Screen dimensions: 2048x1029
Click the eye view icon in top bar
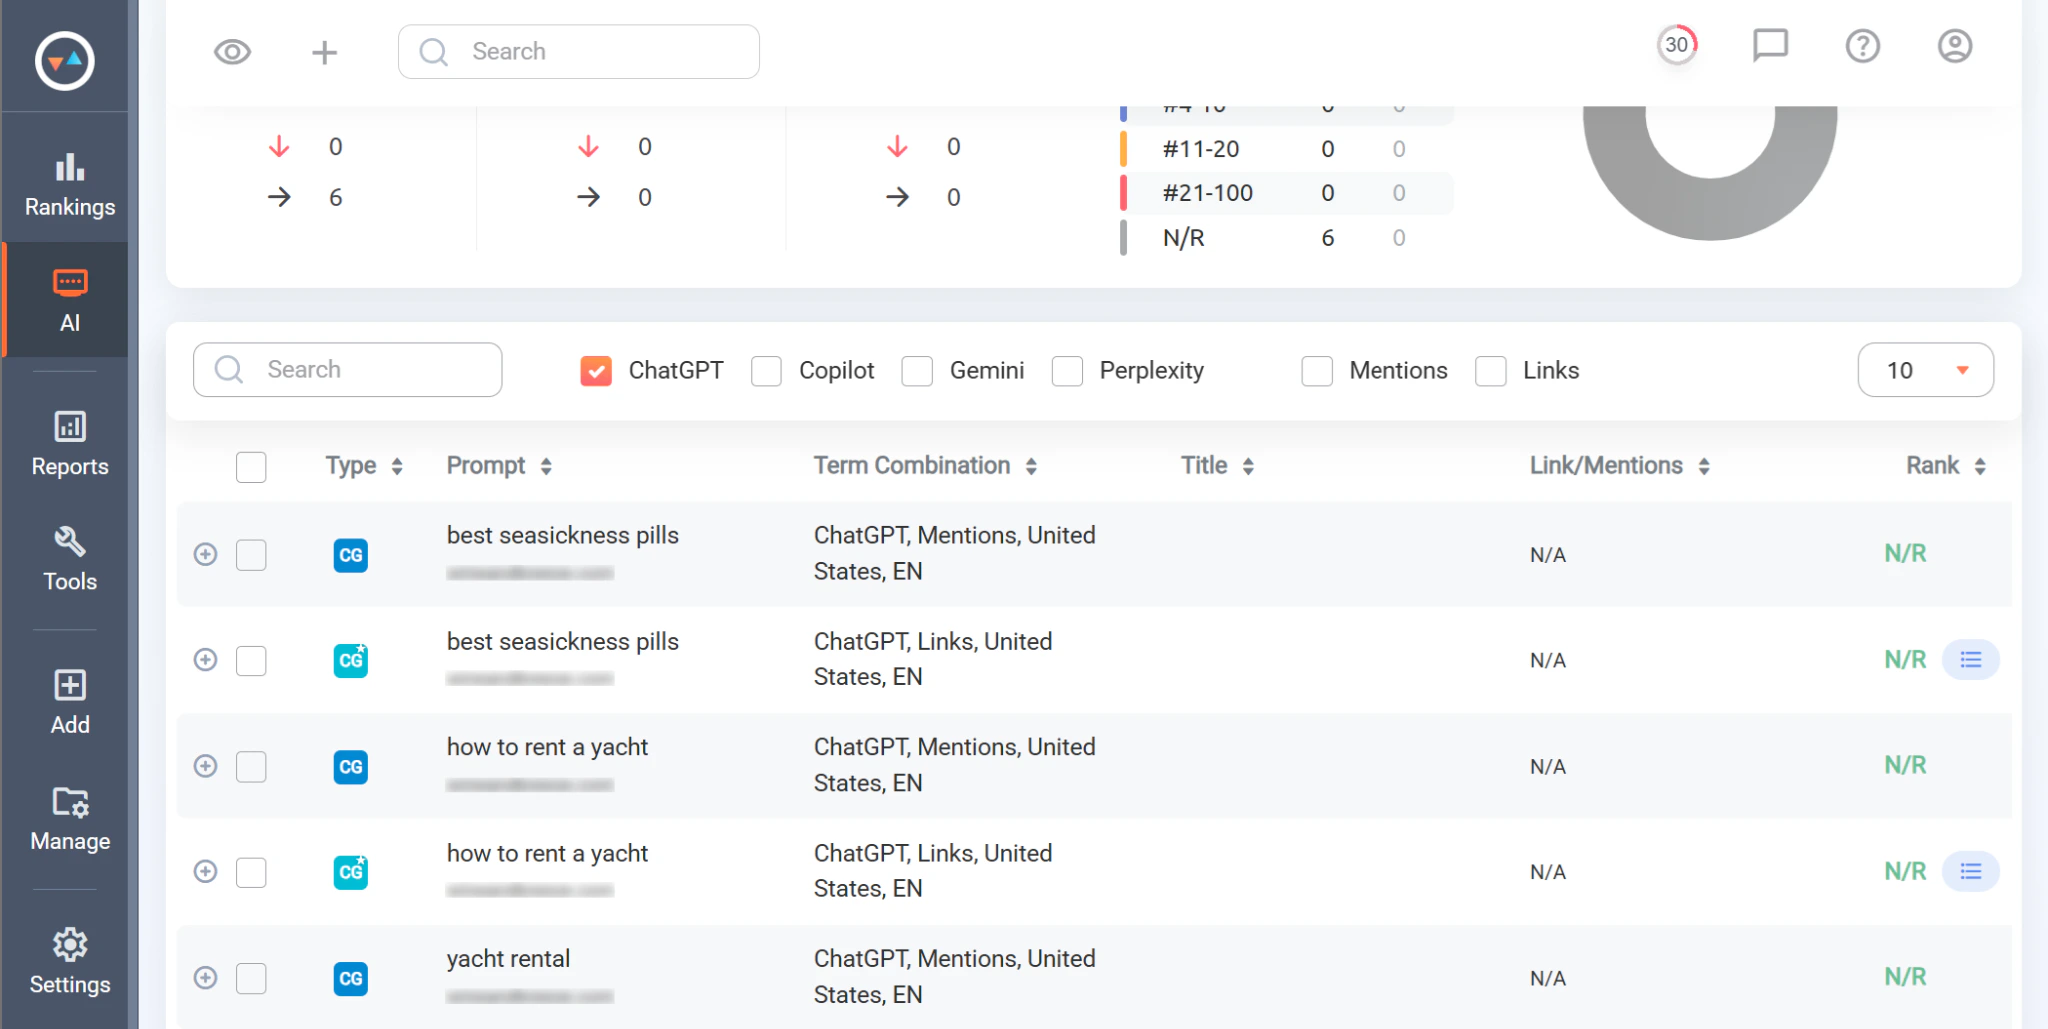(232, 52)
